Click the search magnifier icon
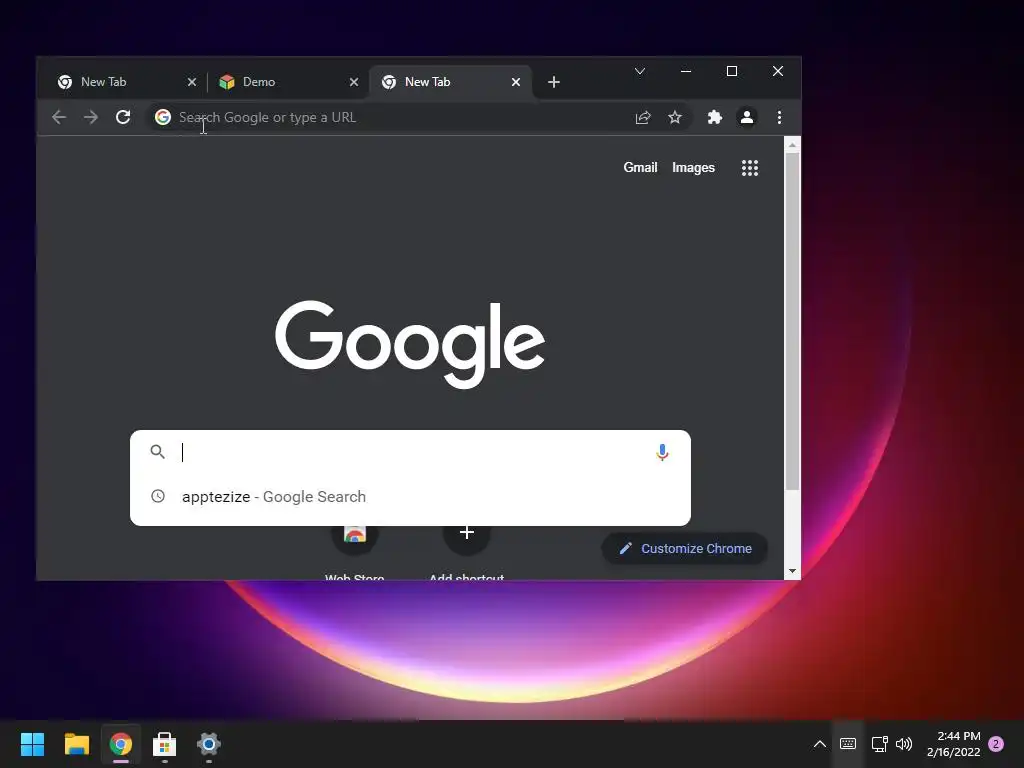 pos(157,451)
